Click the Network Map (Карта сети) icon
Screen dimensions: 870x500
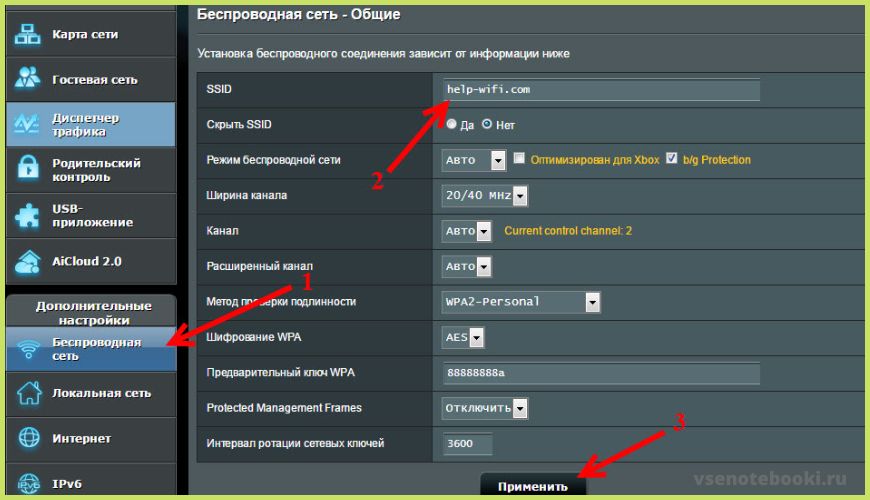[x=28, y=35]
